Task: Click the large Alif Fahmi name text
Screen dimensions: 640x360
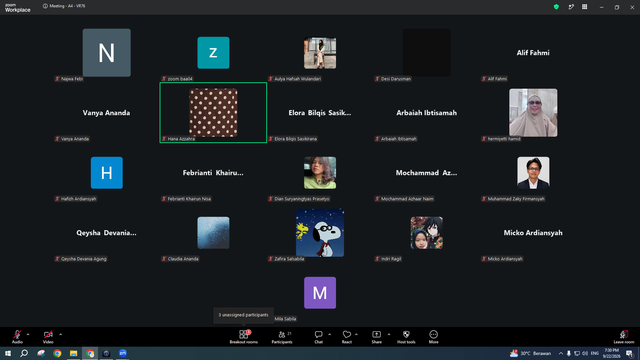Action: [x=533, y=53]
